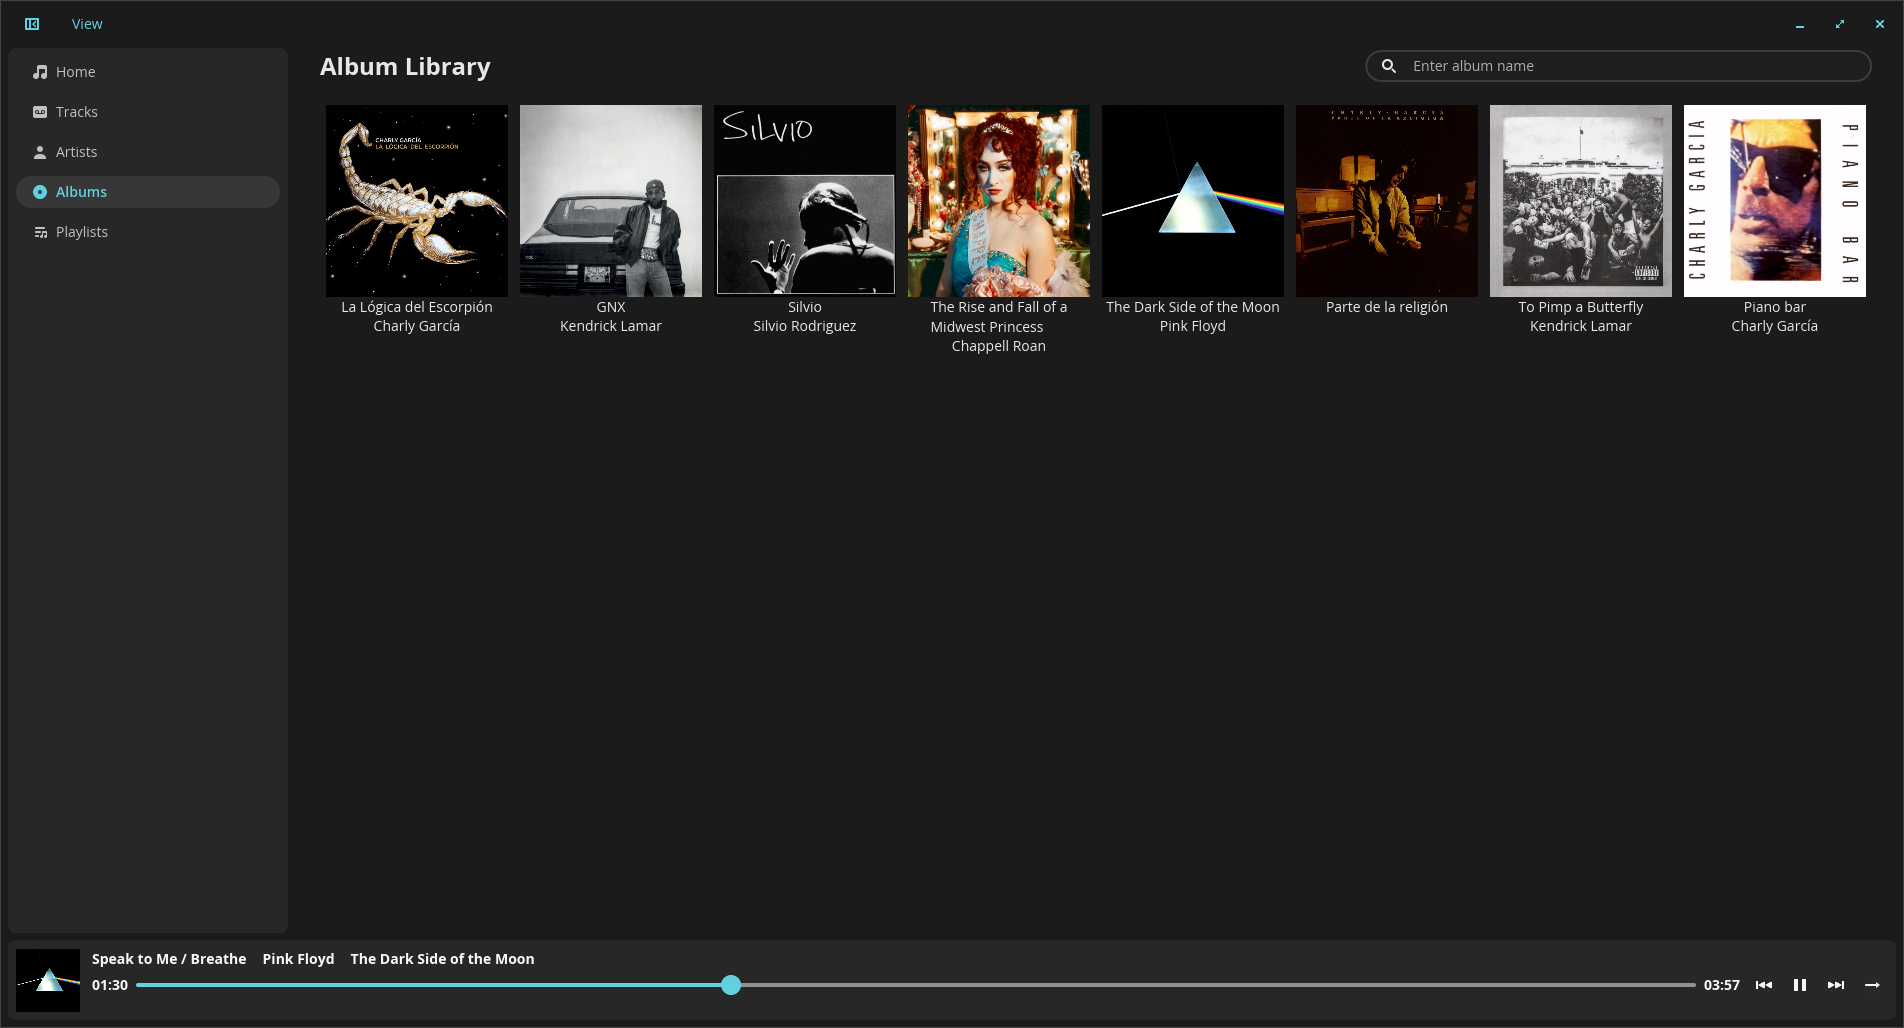Select Albums in sidebar
The image size is (1904, 1028).
point(148,192)
